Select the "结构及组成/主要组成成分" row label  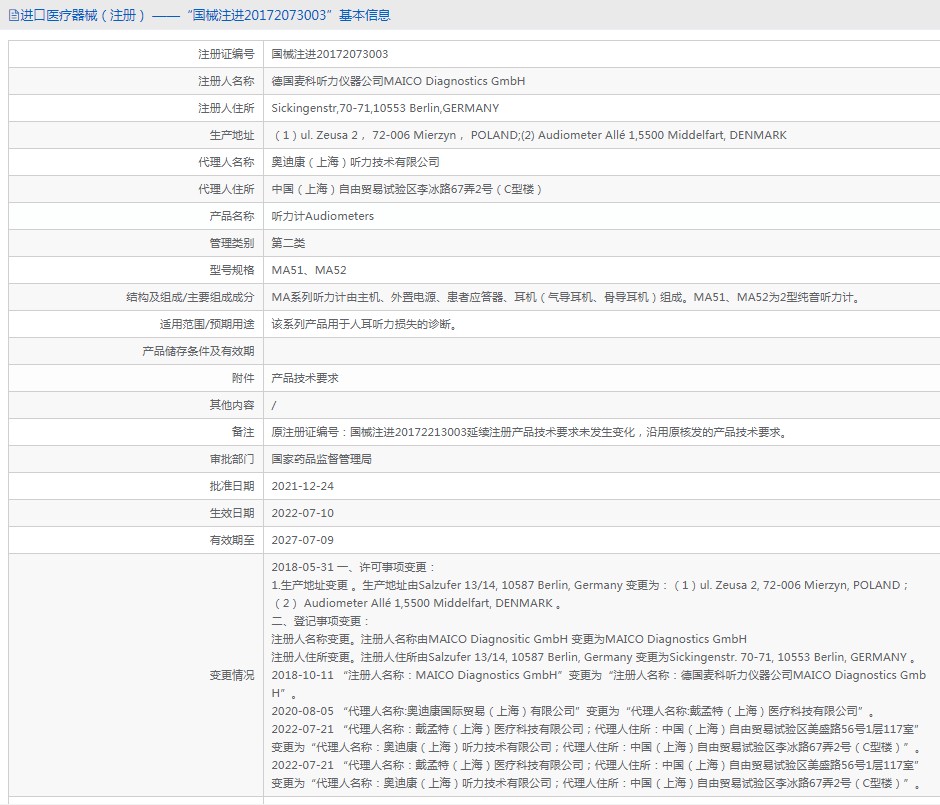coord(190,297)
